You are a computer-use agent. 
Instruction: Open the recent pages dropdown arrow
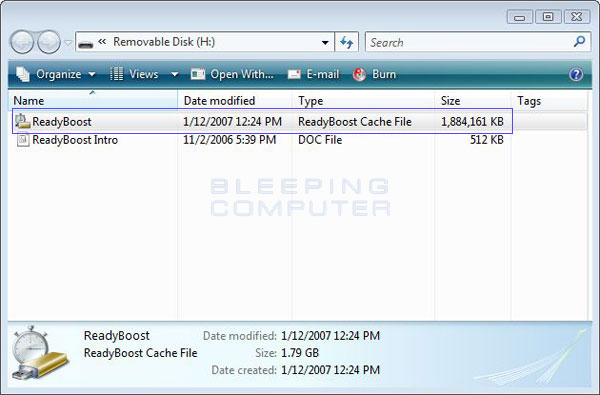click(x=68, y=42)
